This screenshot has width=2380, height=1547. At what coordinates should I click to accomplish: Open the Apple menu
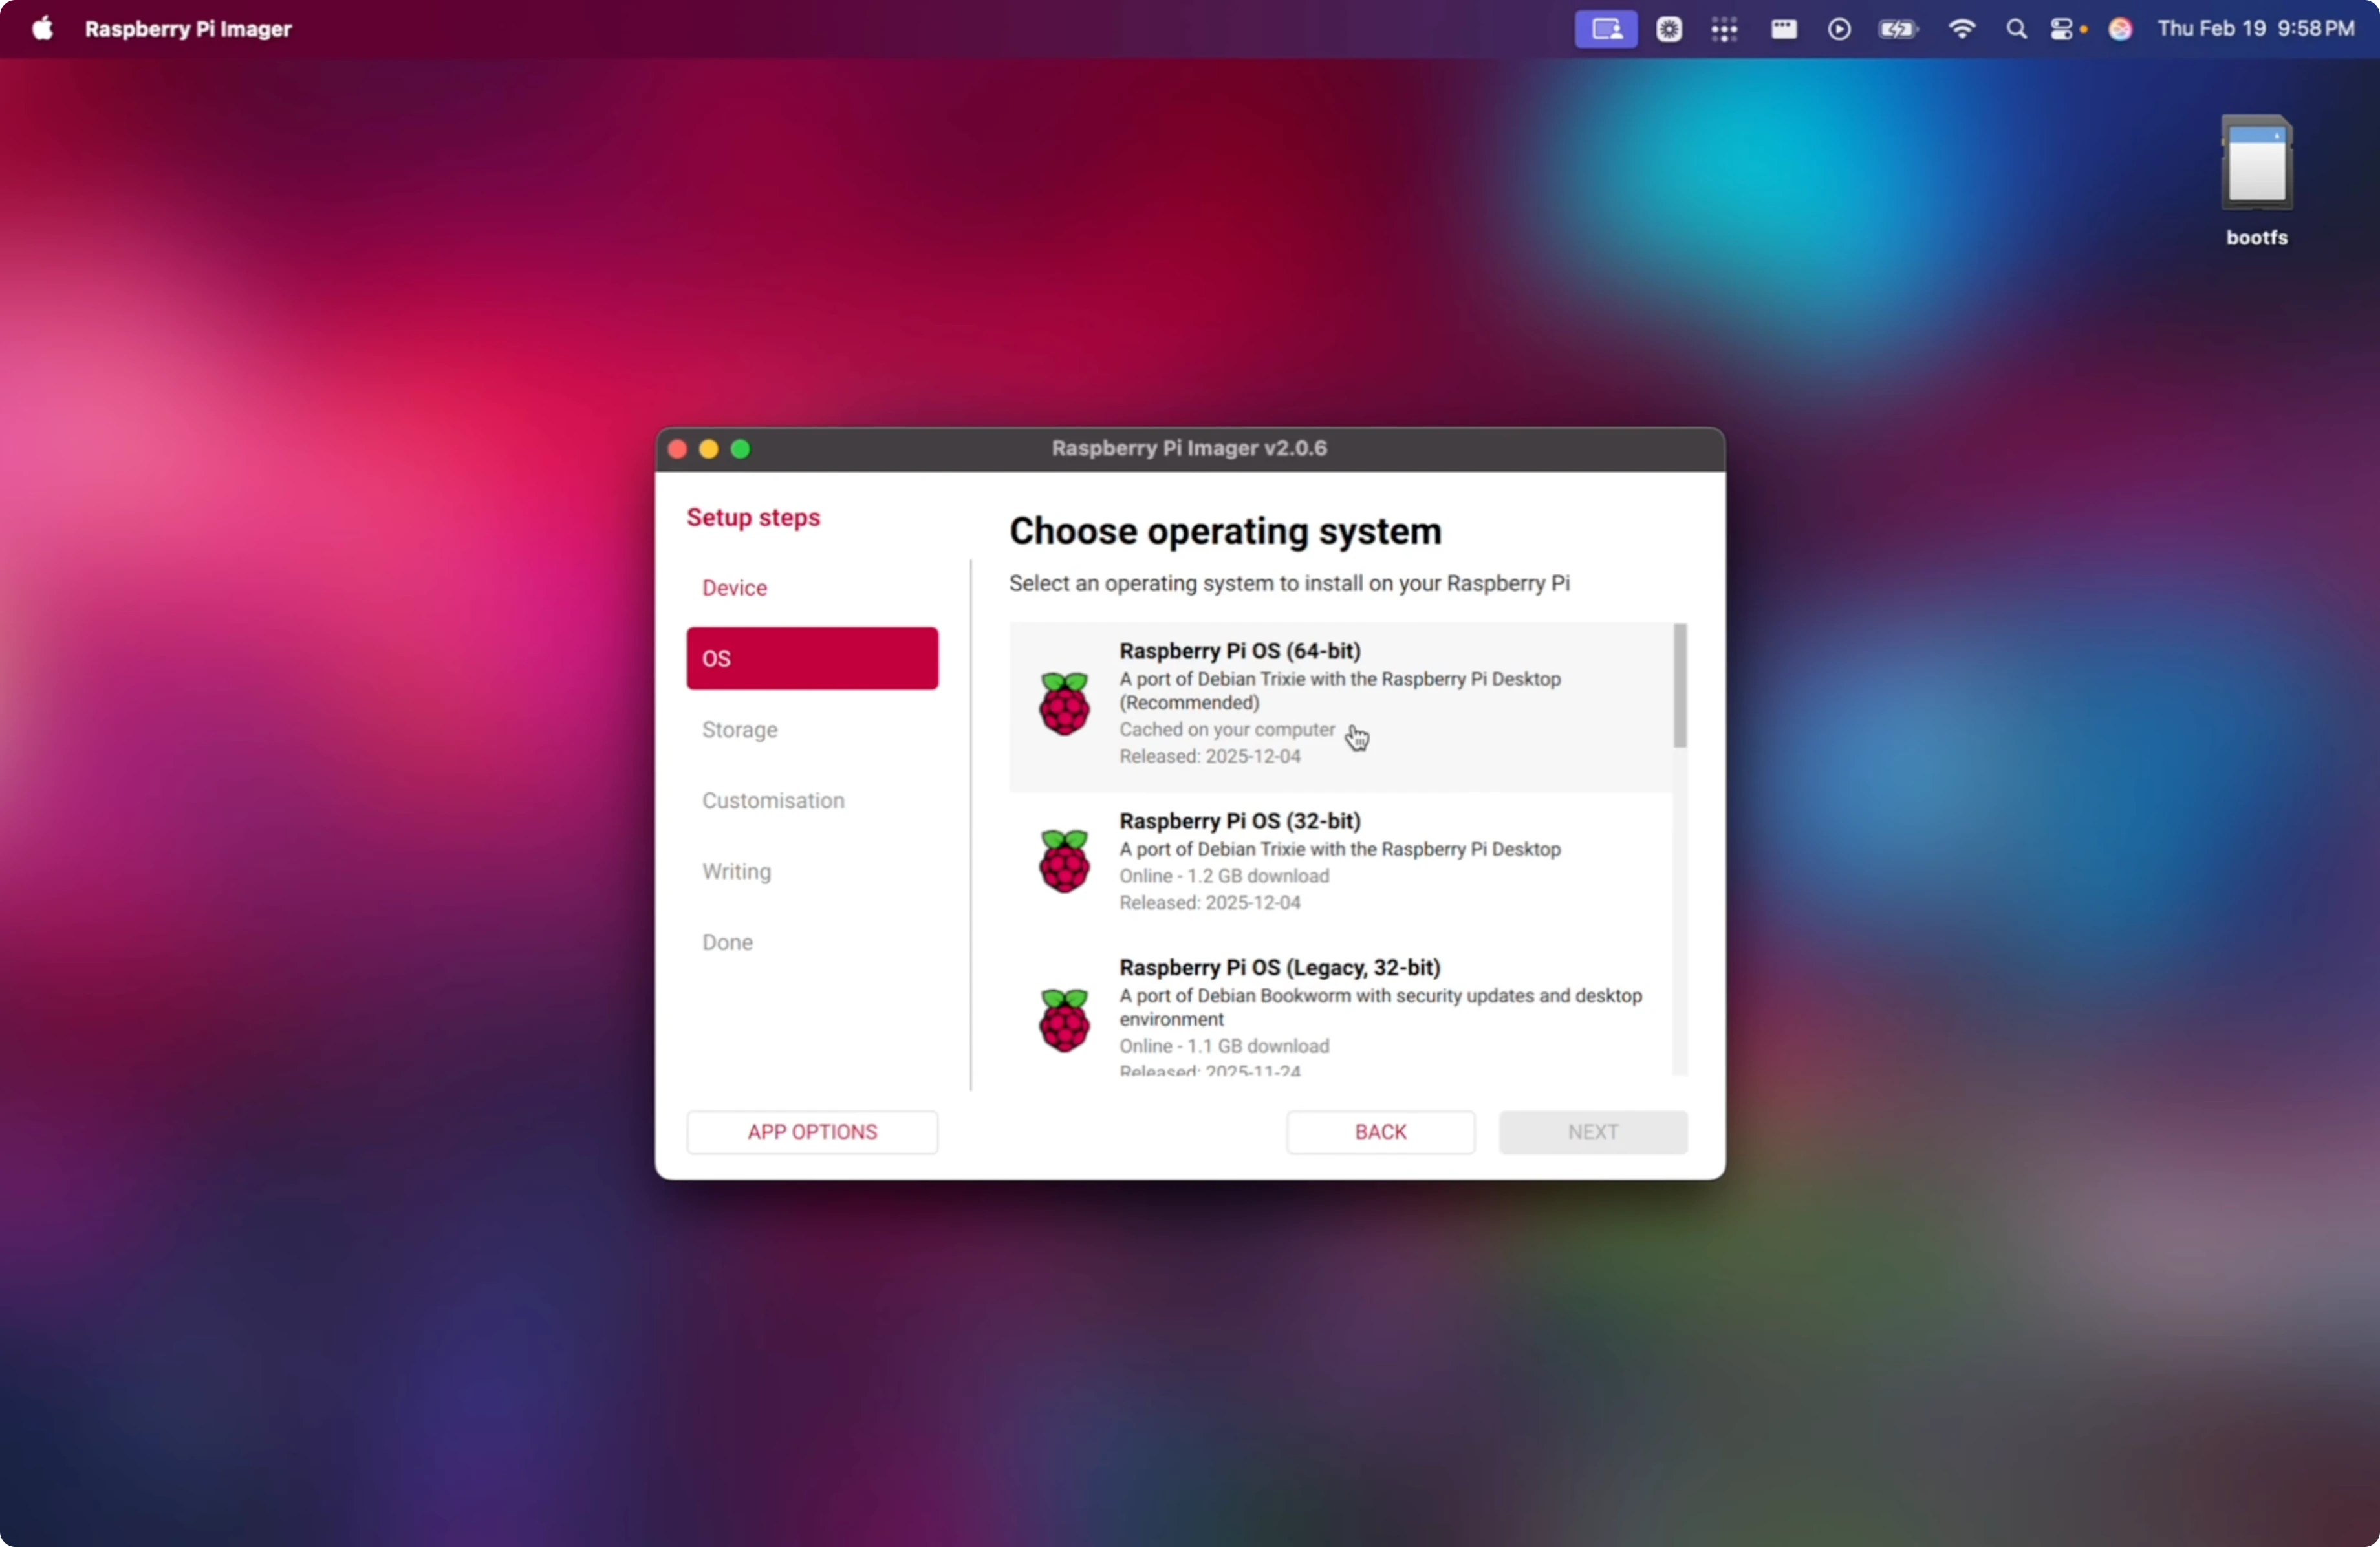click(x=42, y=29)
